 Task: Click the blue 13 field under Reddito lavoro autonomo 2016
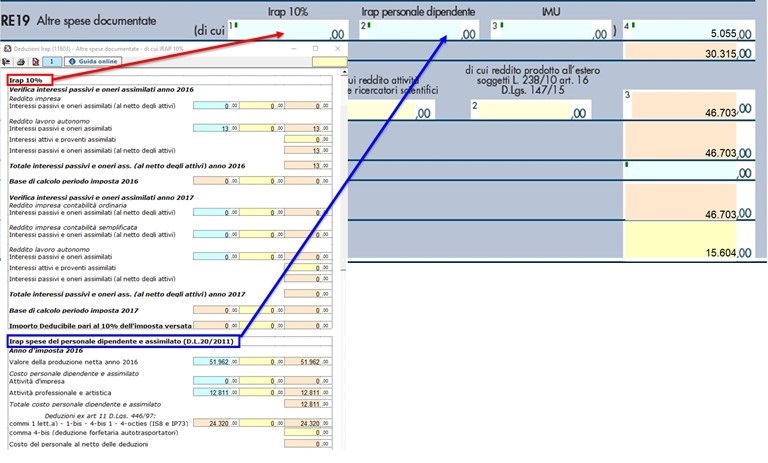216,128
